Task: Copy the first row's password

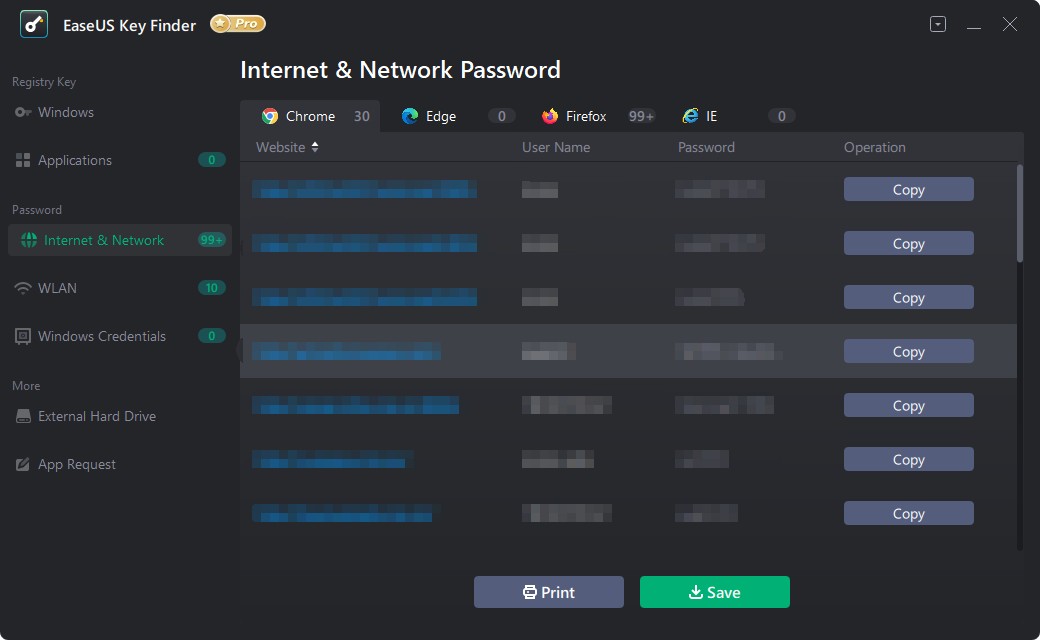Action: pyautogui.click(x=908, y=190)
